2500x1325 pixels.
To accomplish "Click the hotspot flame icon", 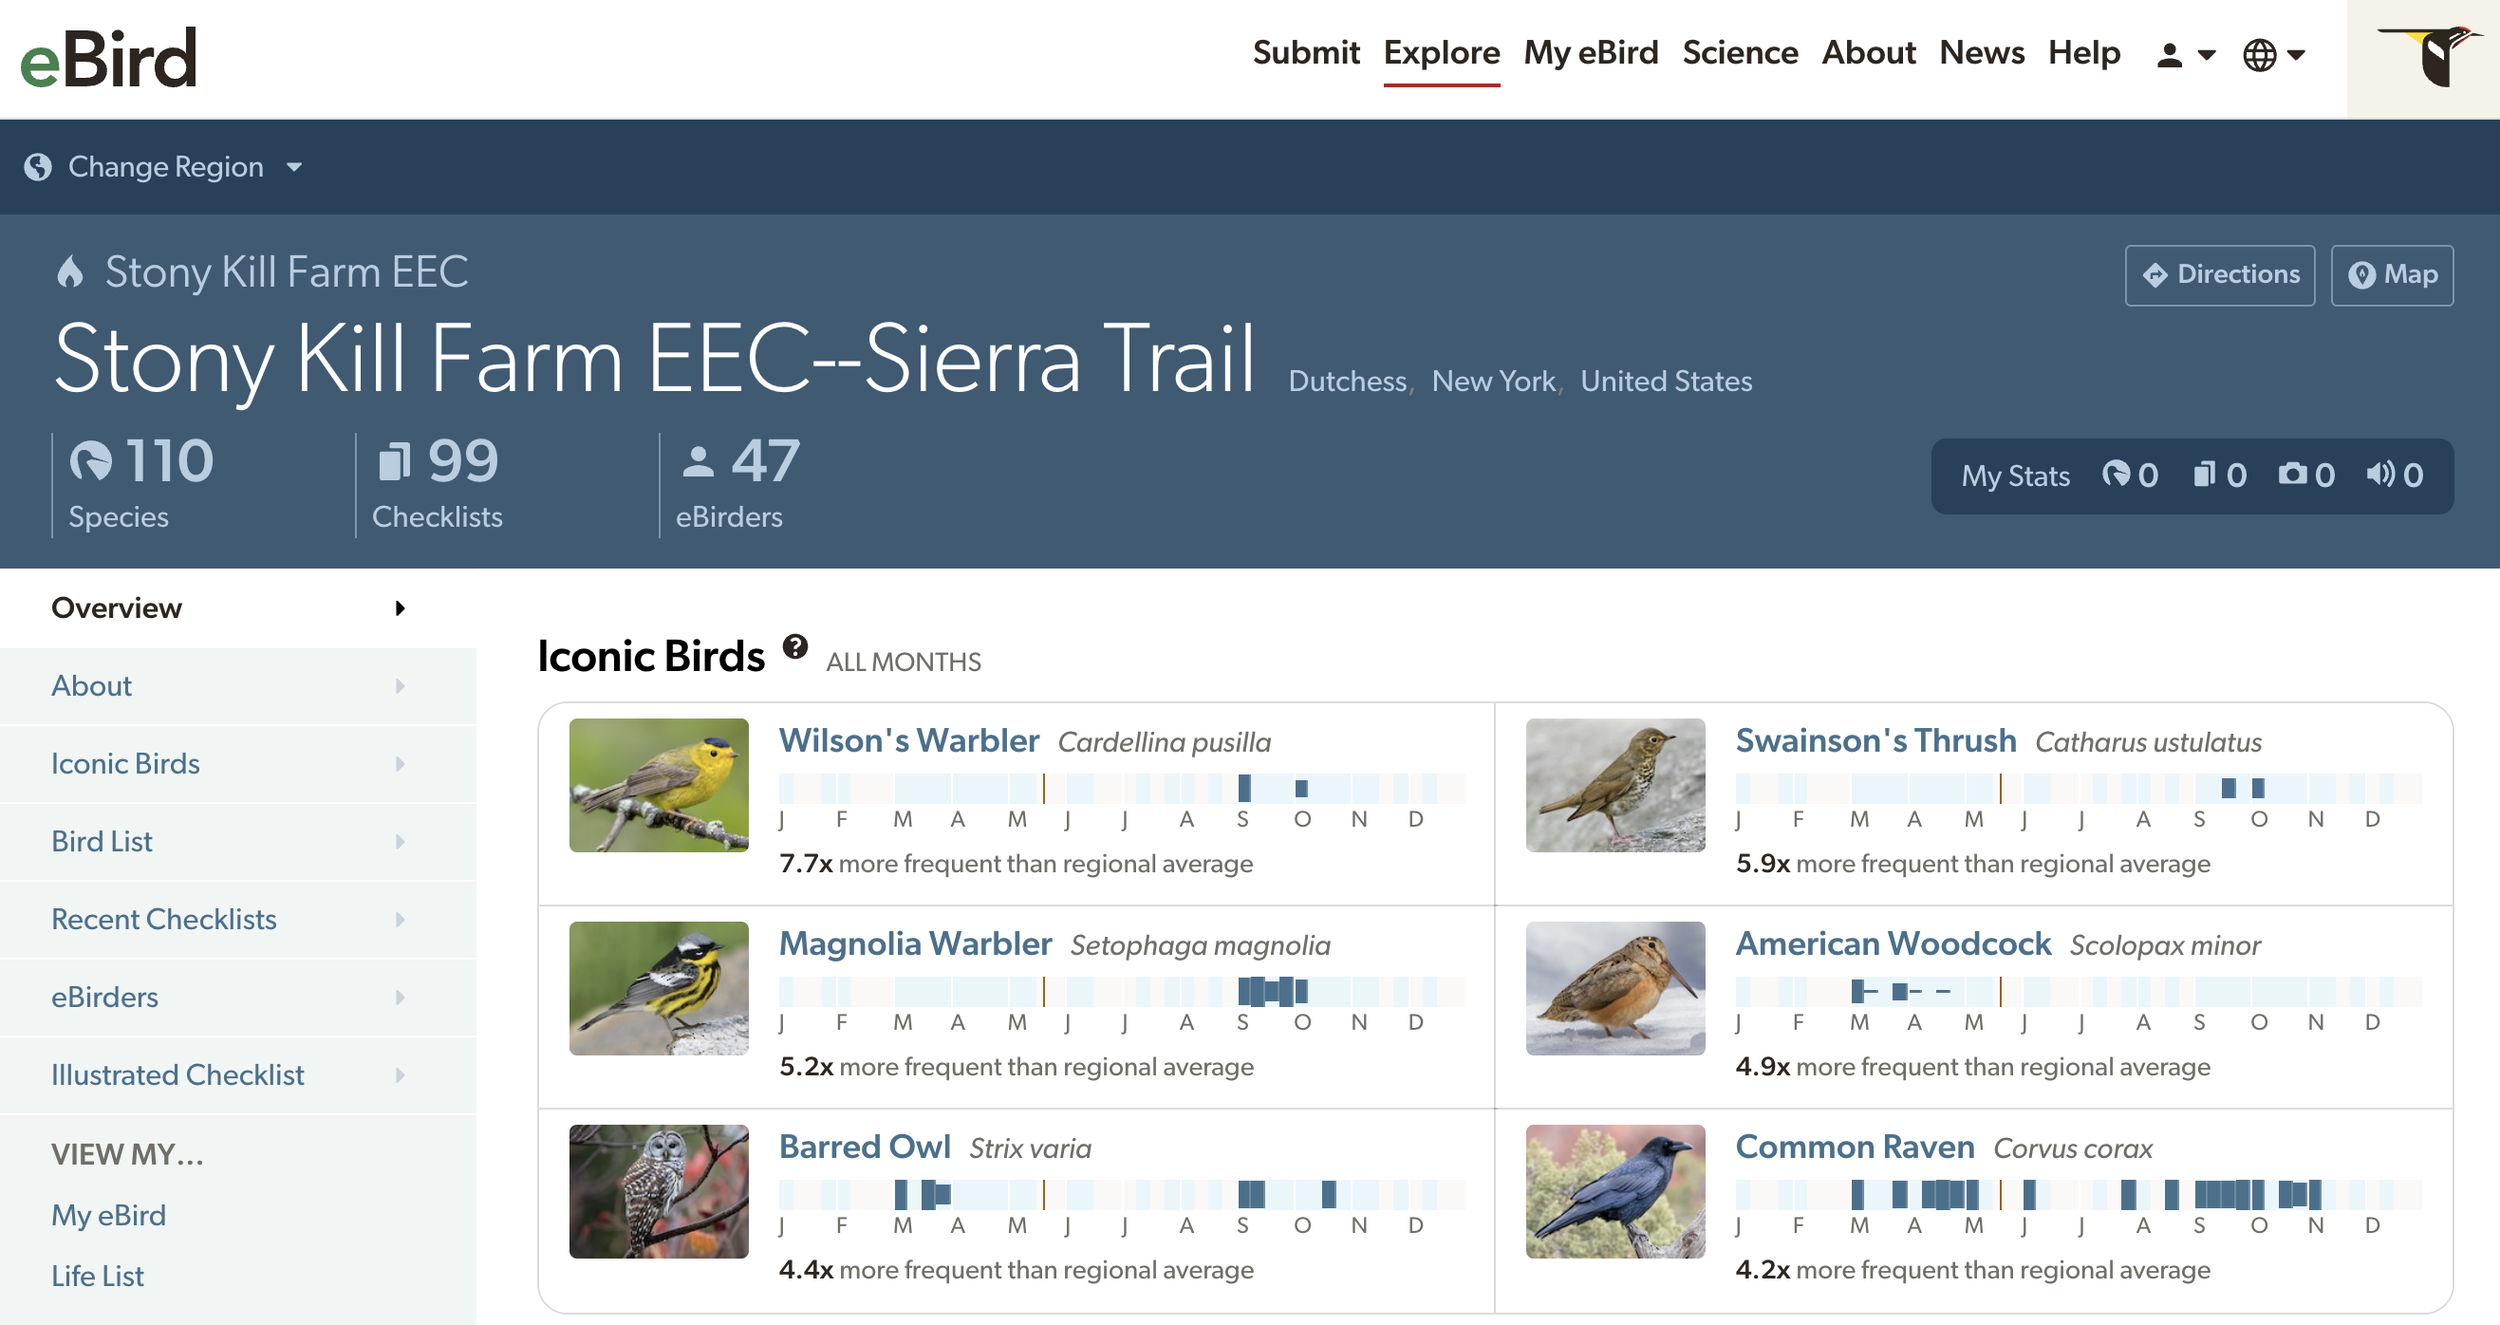I will [x=70, y=272].
